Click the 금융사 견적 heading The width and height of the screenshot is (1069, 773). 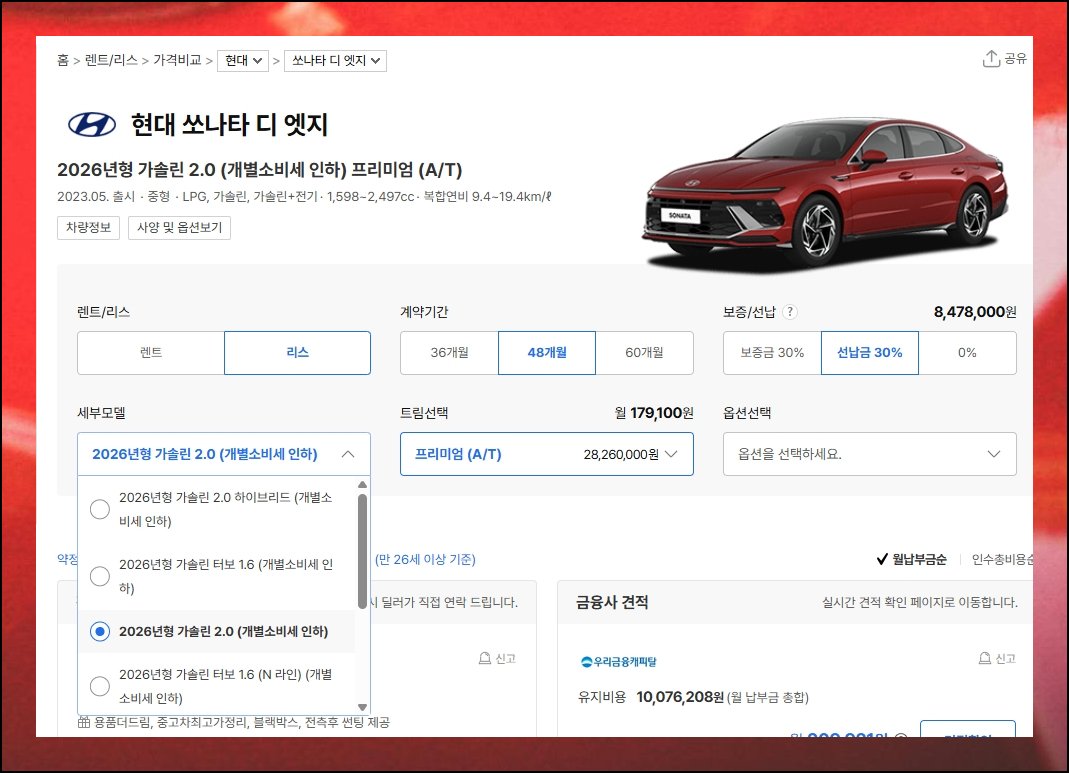[612, 602]
